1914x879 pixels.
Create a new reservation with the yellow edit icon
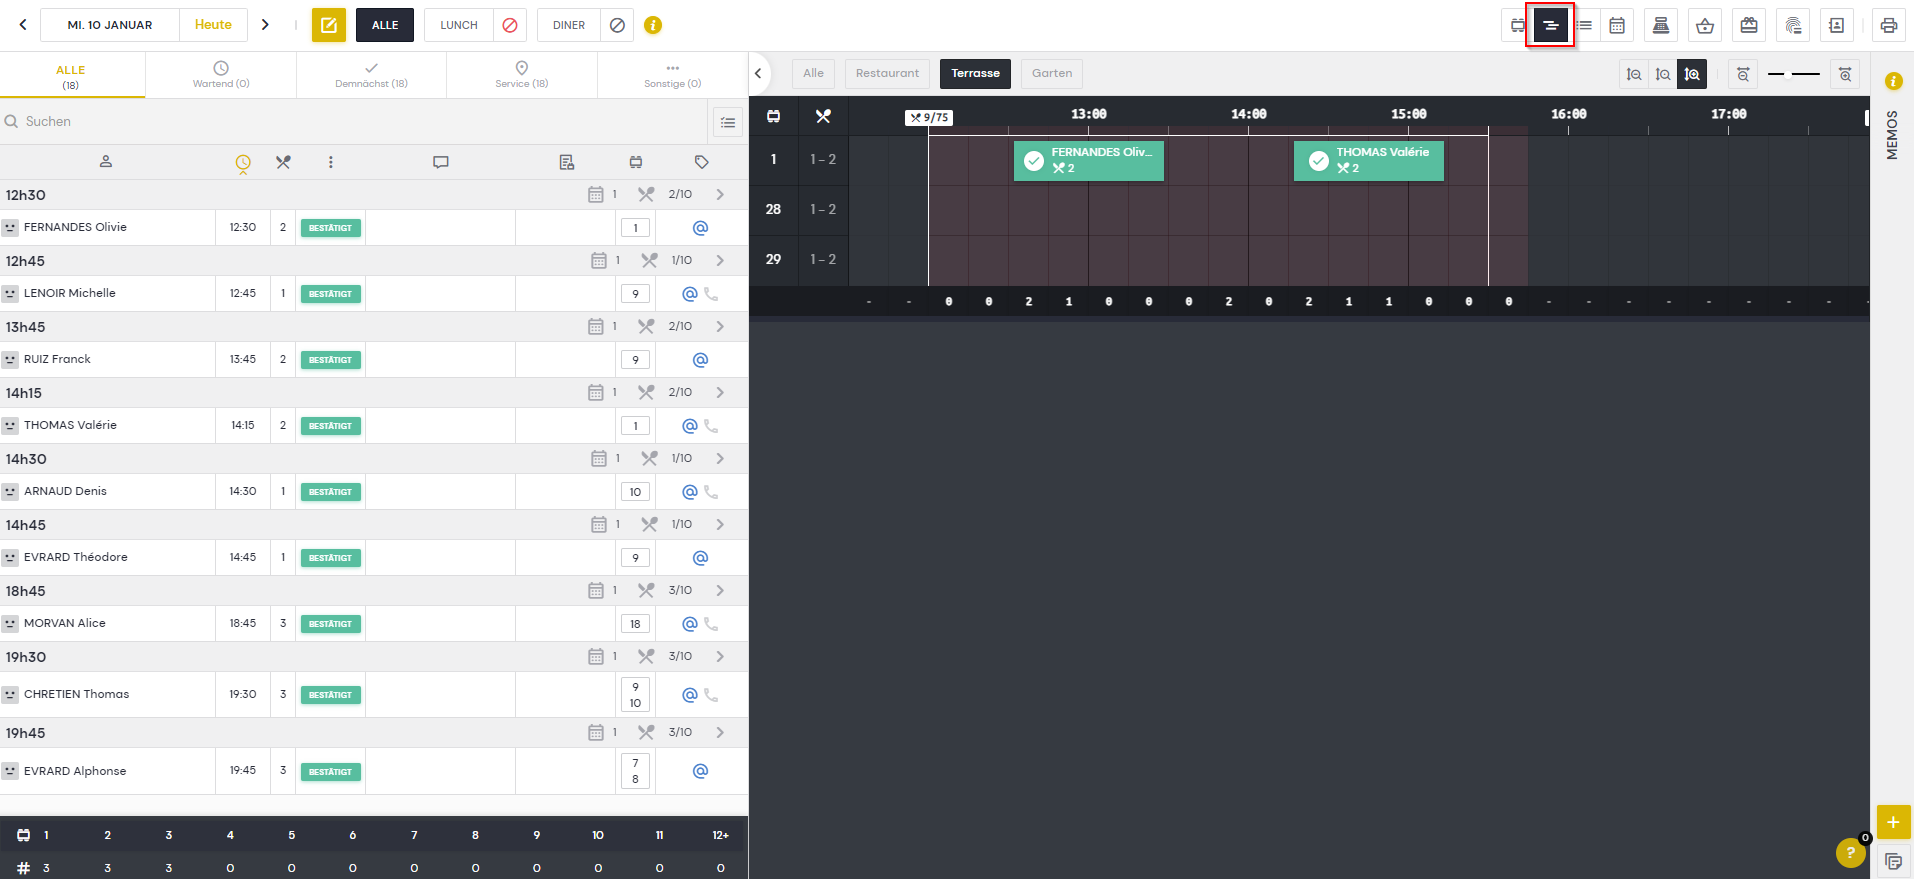(x=329, y=25)
